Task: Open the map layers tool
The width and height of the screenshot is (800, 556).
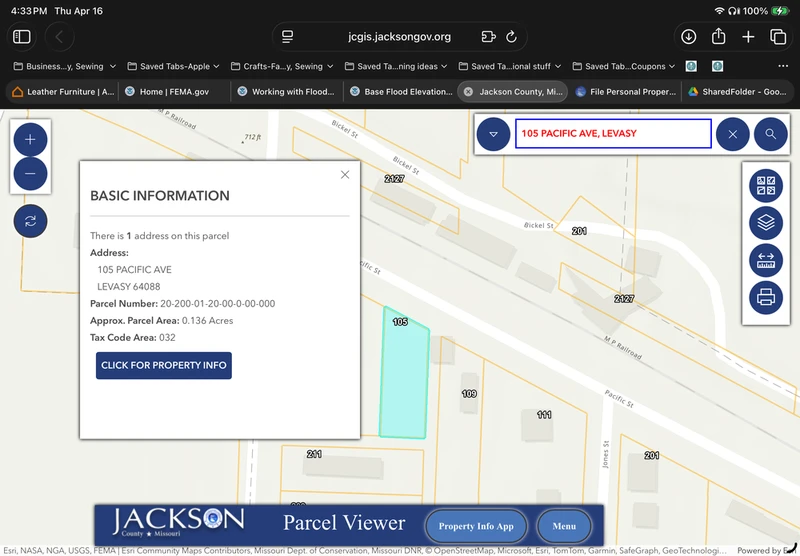Action: [766, 223]
